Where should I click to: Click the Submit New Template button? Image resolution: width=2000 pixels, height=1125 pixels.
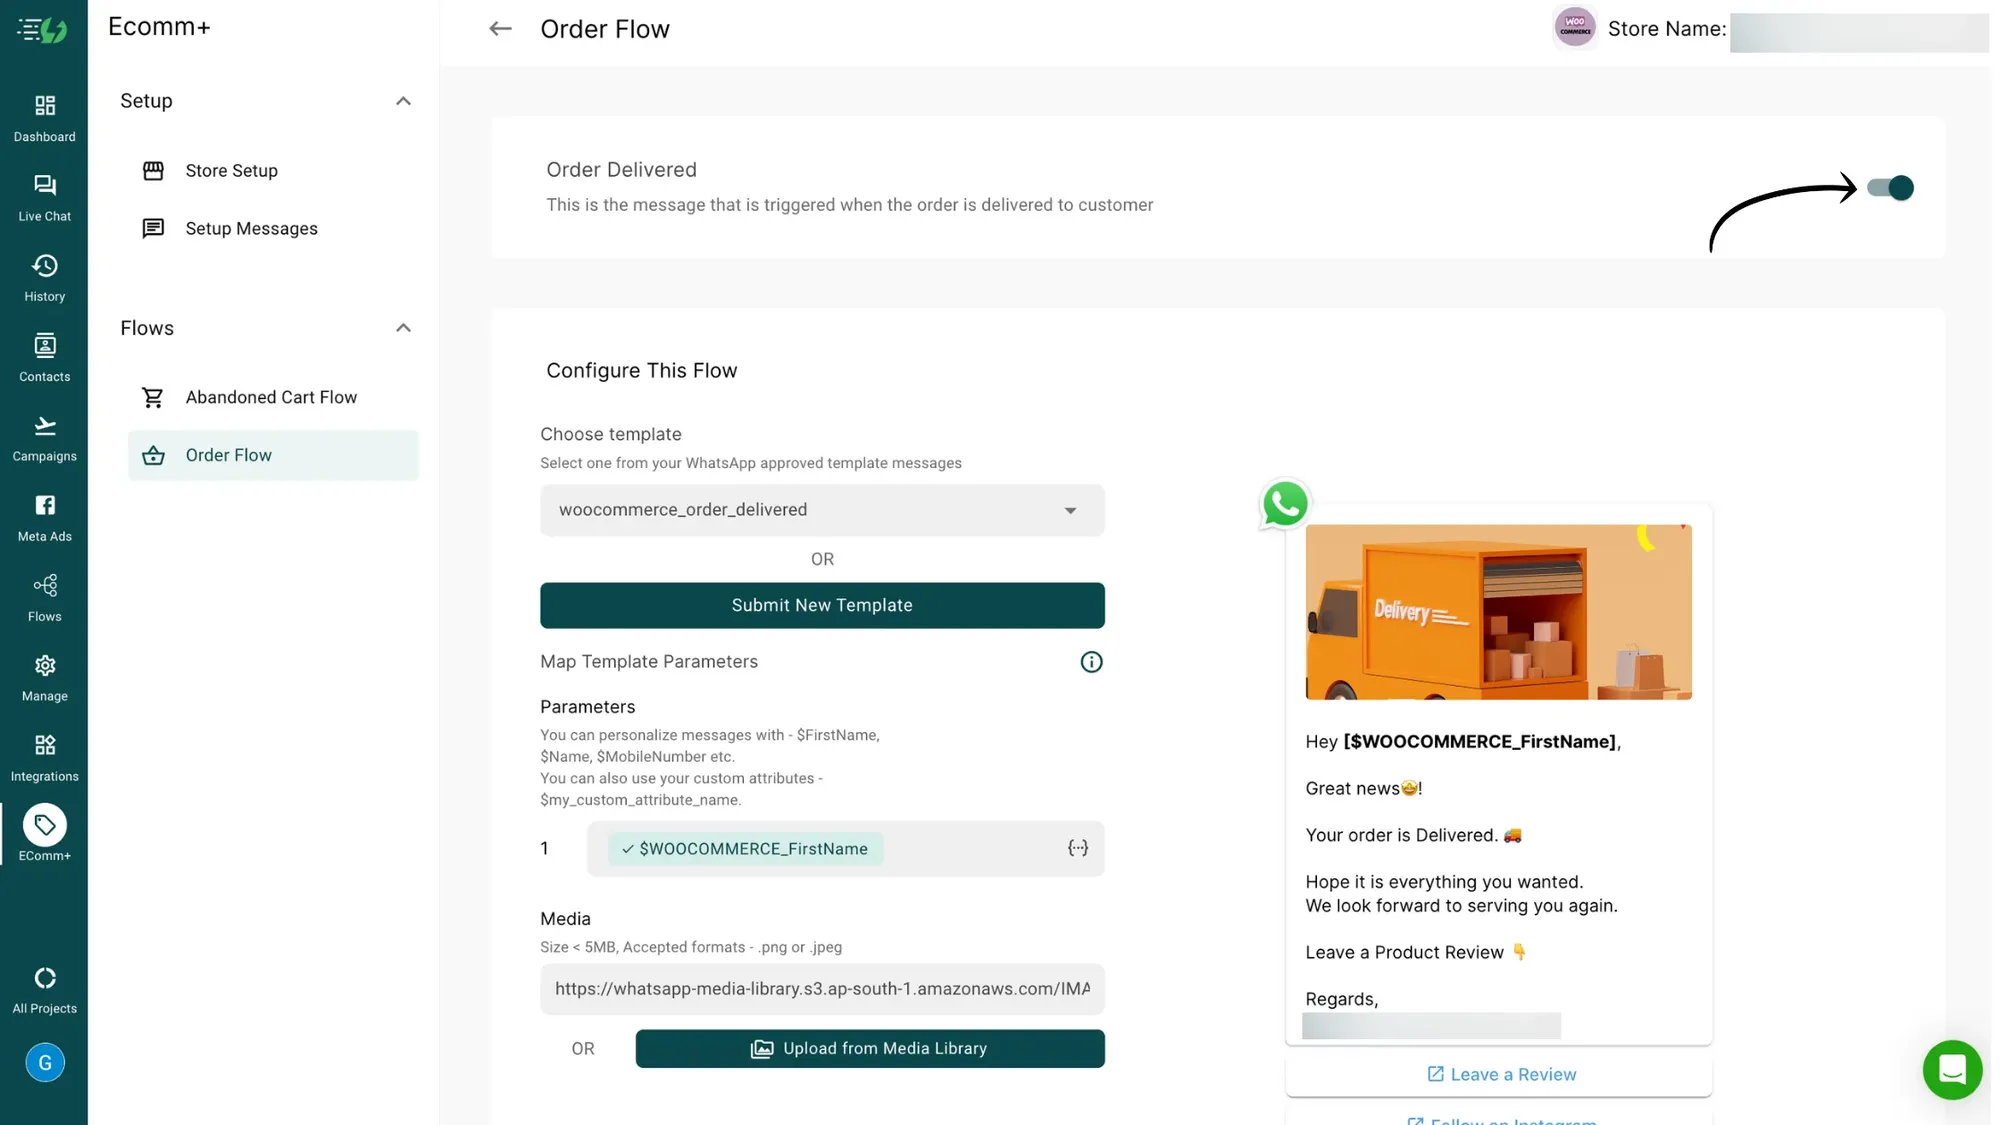coord(822,605)
